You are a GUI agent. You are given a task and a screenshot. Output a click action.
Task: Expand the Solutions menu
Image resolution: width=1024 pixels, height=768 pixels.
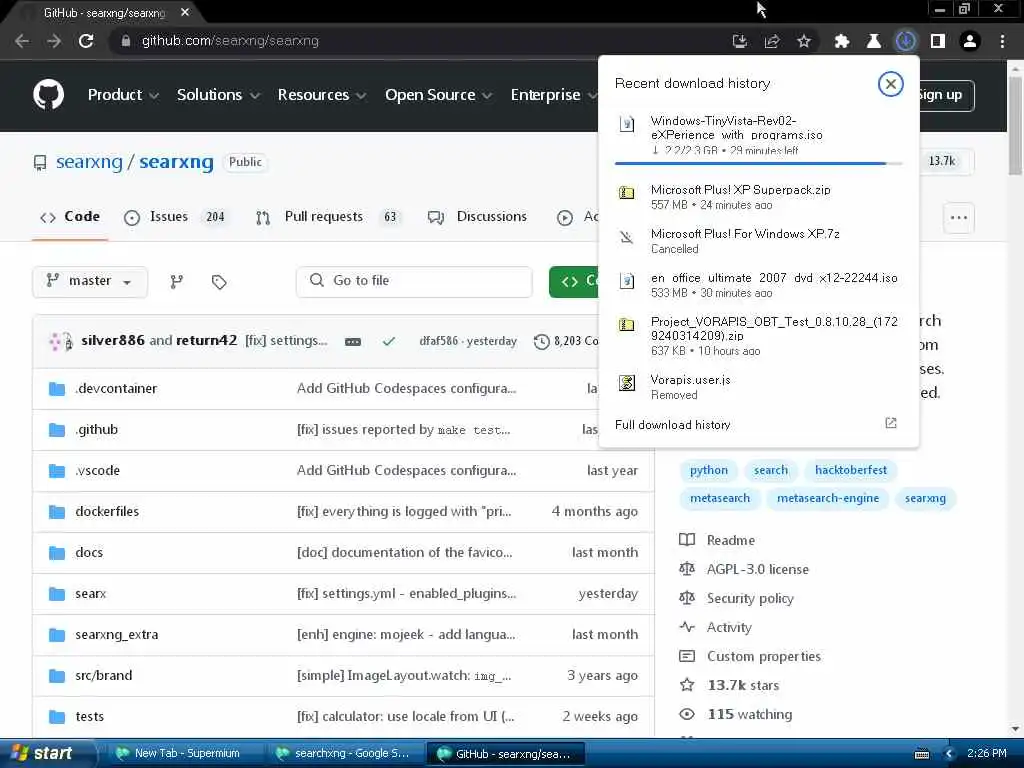tap(218, 95)
